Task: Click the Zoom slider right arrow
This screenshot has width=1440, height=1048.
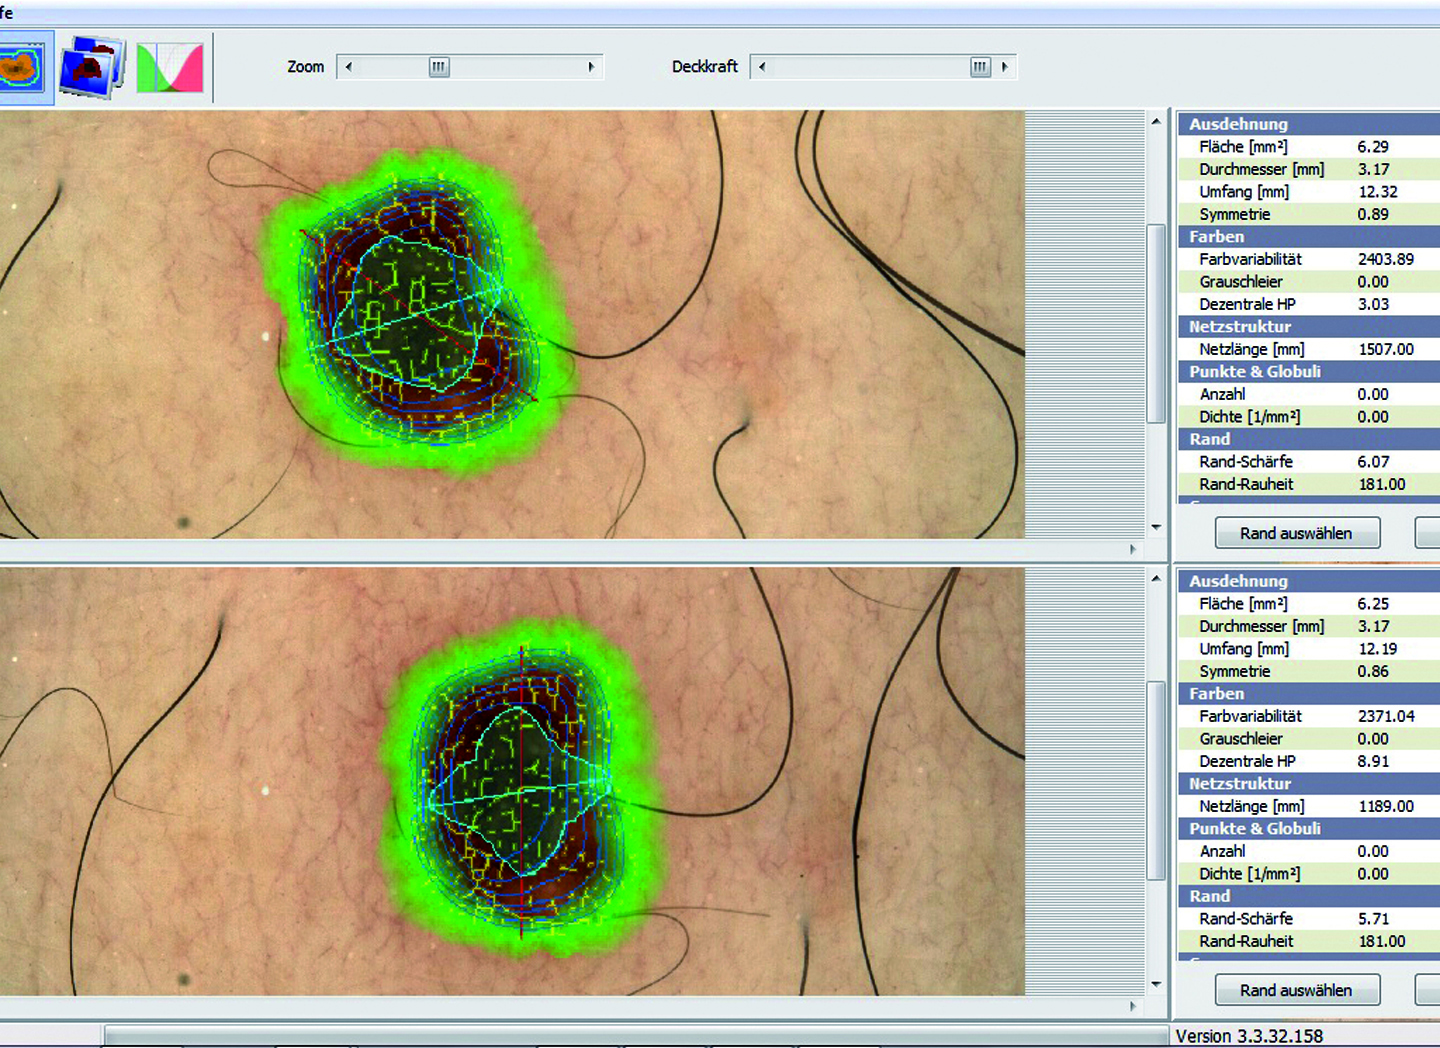Action: (x=591, y=67)
